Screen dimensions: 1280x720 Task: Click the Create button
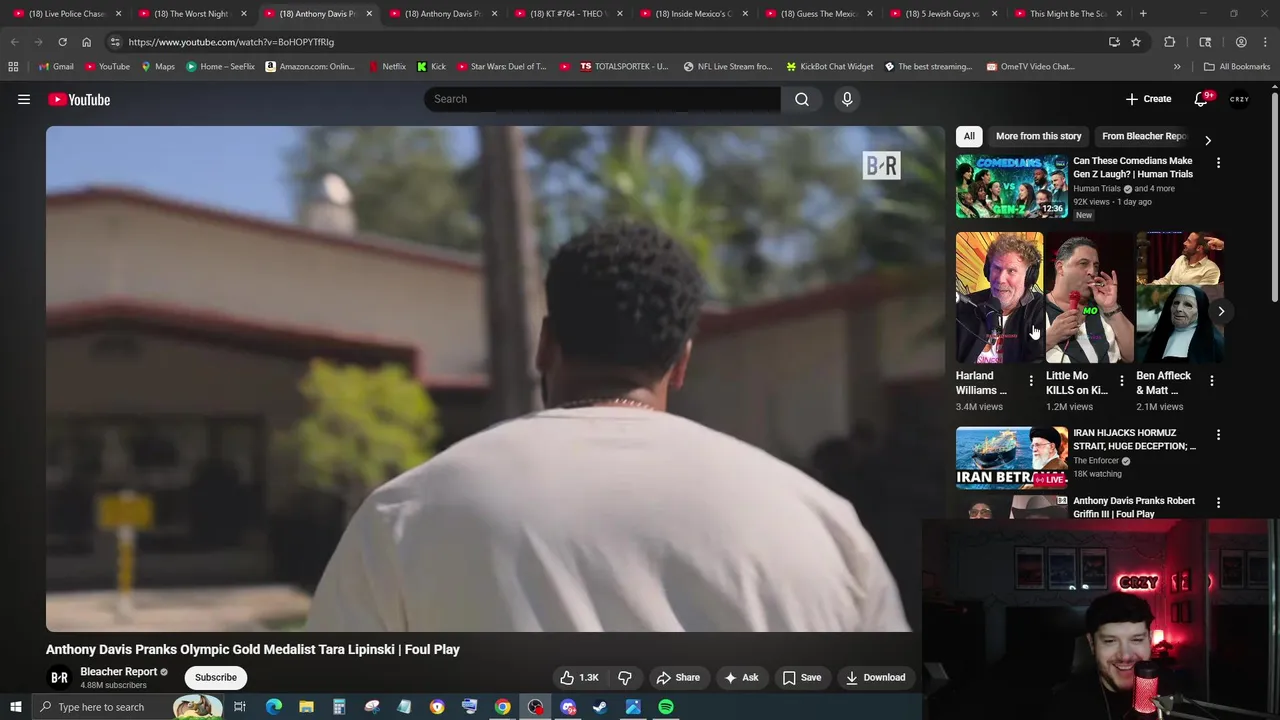point(1148,99)
